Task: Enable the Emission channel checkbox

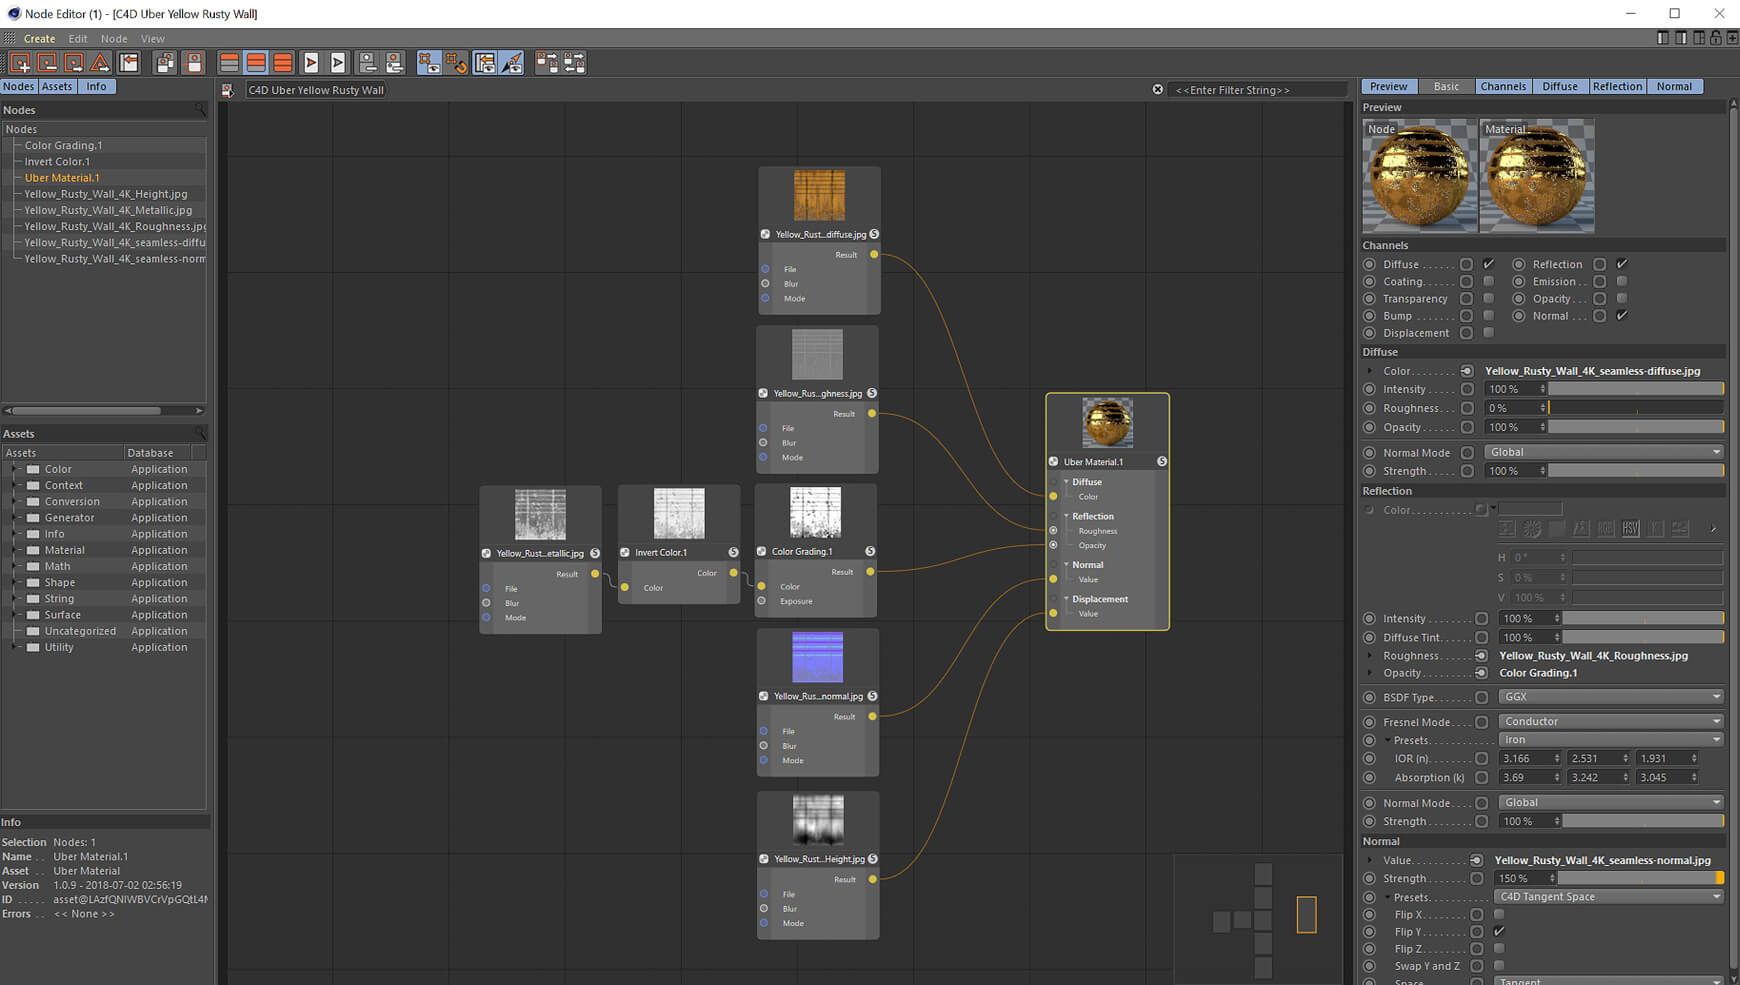Action: pyautogui.click(x=1622, y=282)
